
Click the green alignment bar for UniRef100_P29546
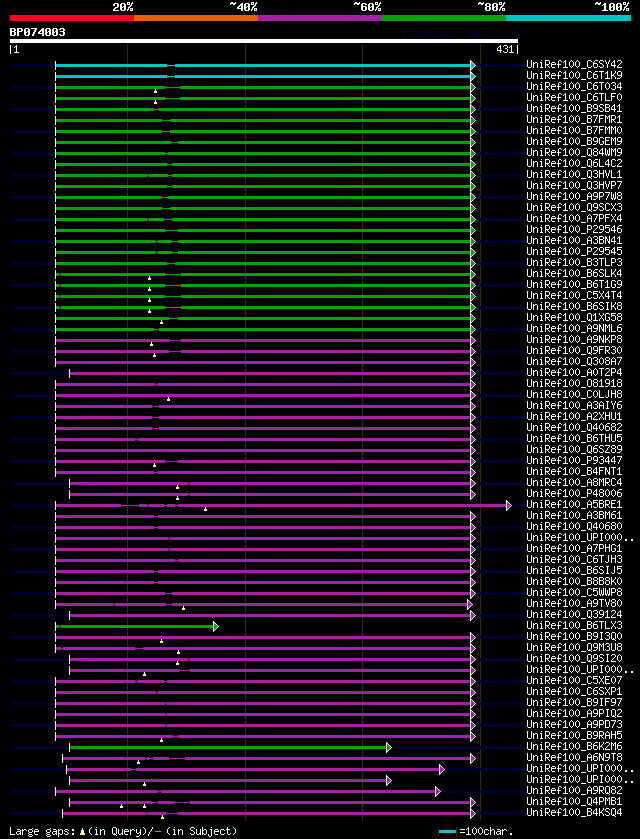pyautogui.click(x=263, y=230)
